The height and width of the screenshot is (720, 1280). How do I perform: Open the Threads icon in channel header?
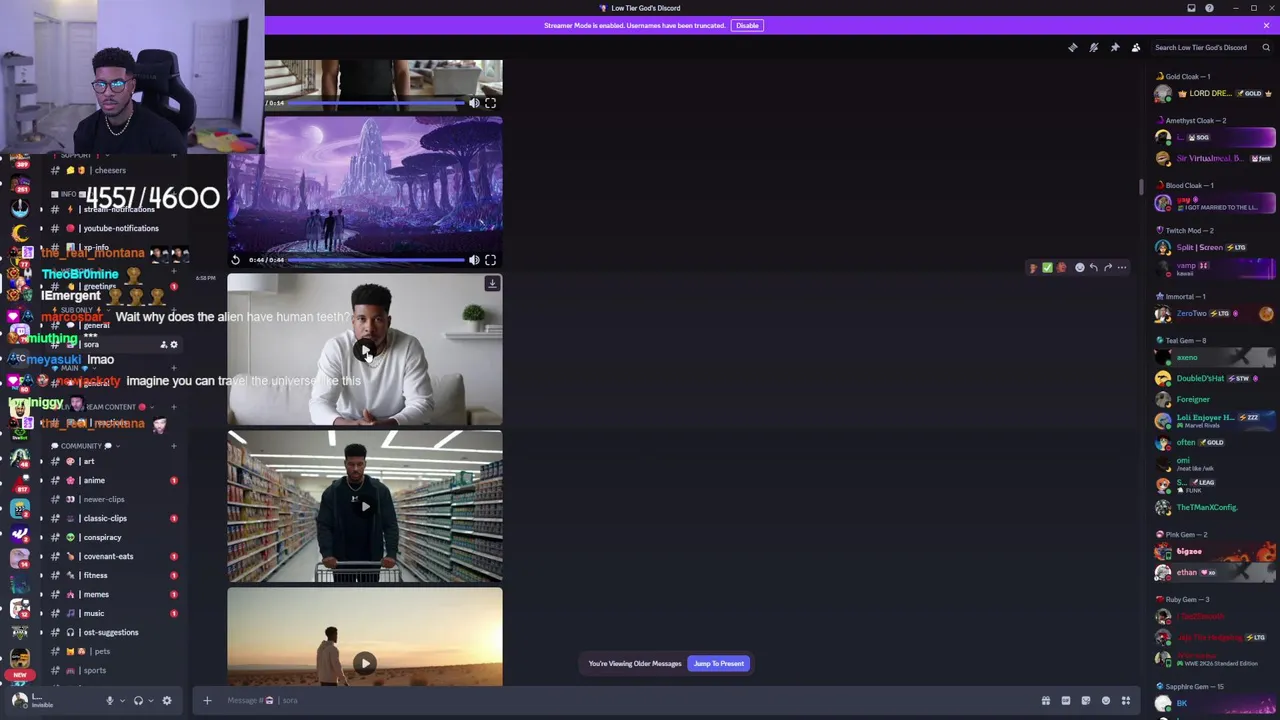click(1073, 47)
